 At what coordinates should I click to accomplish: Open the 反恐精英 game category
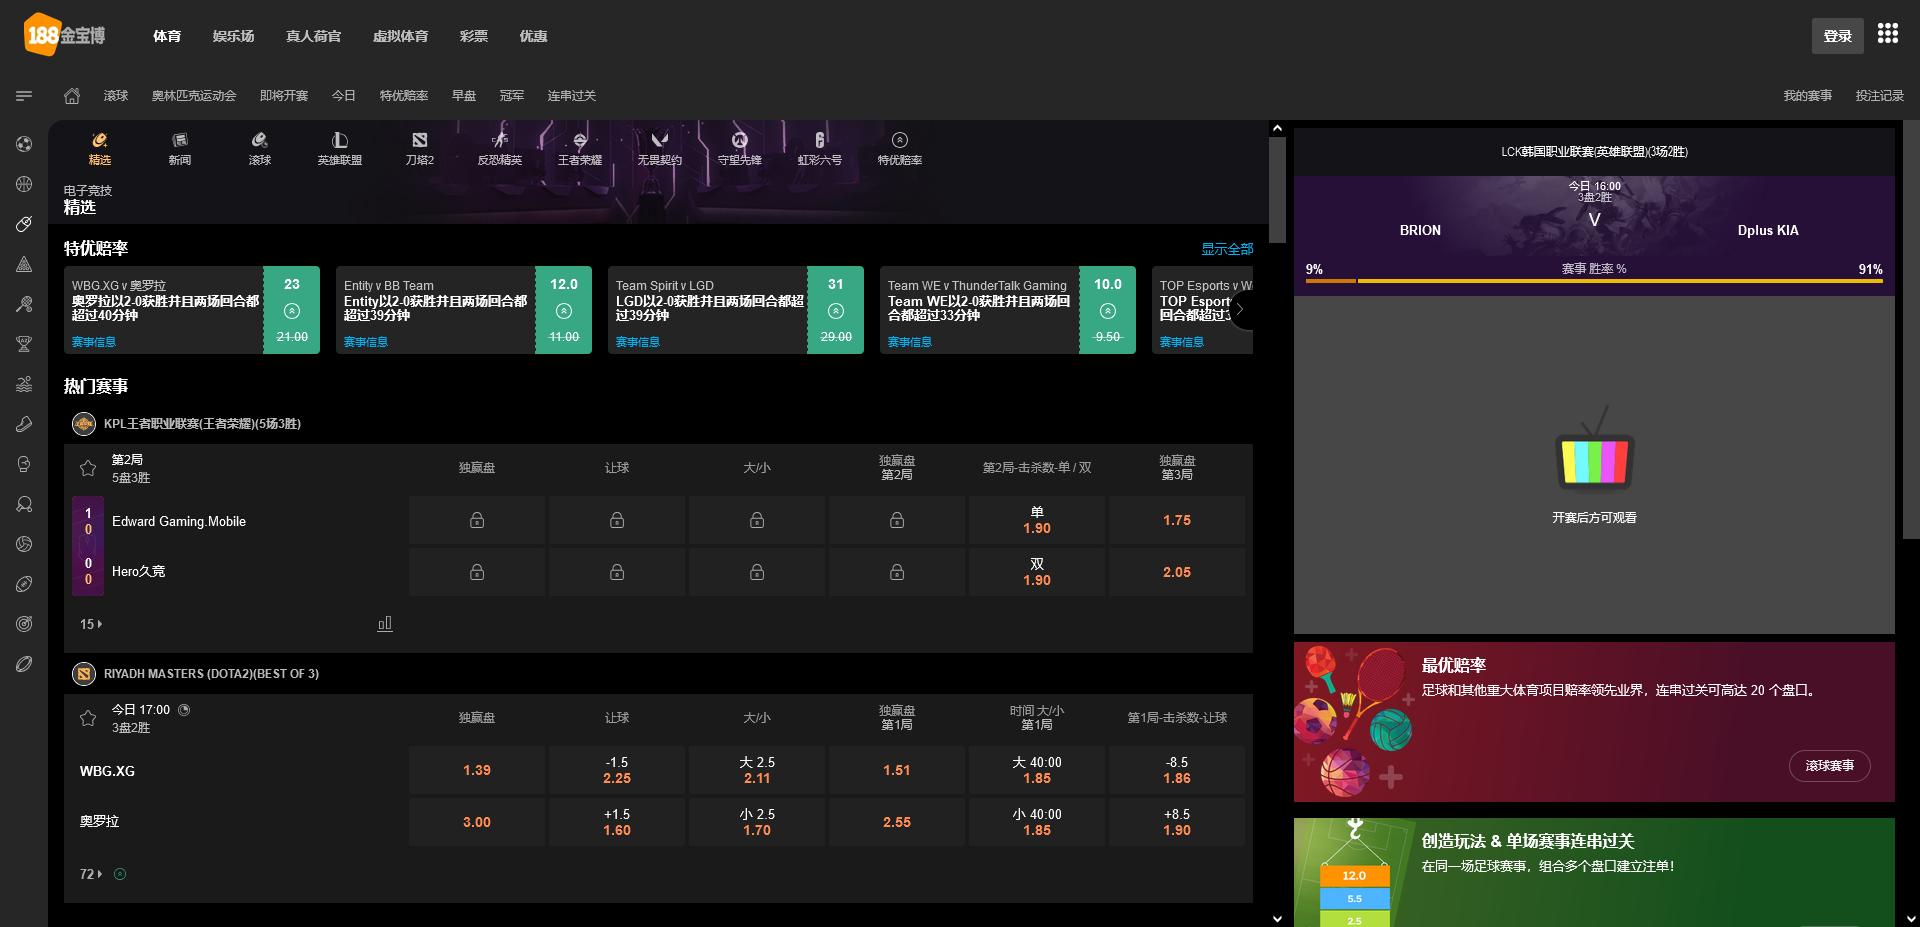click(x=500, y=148)
